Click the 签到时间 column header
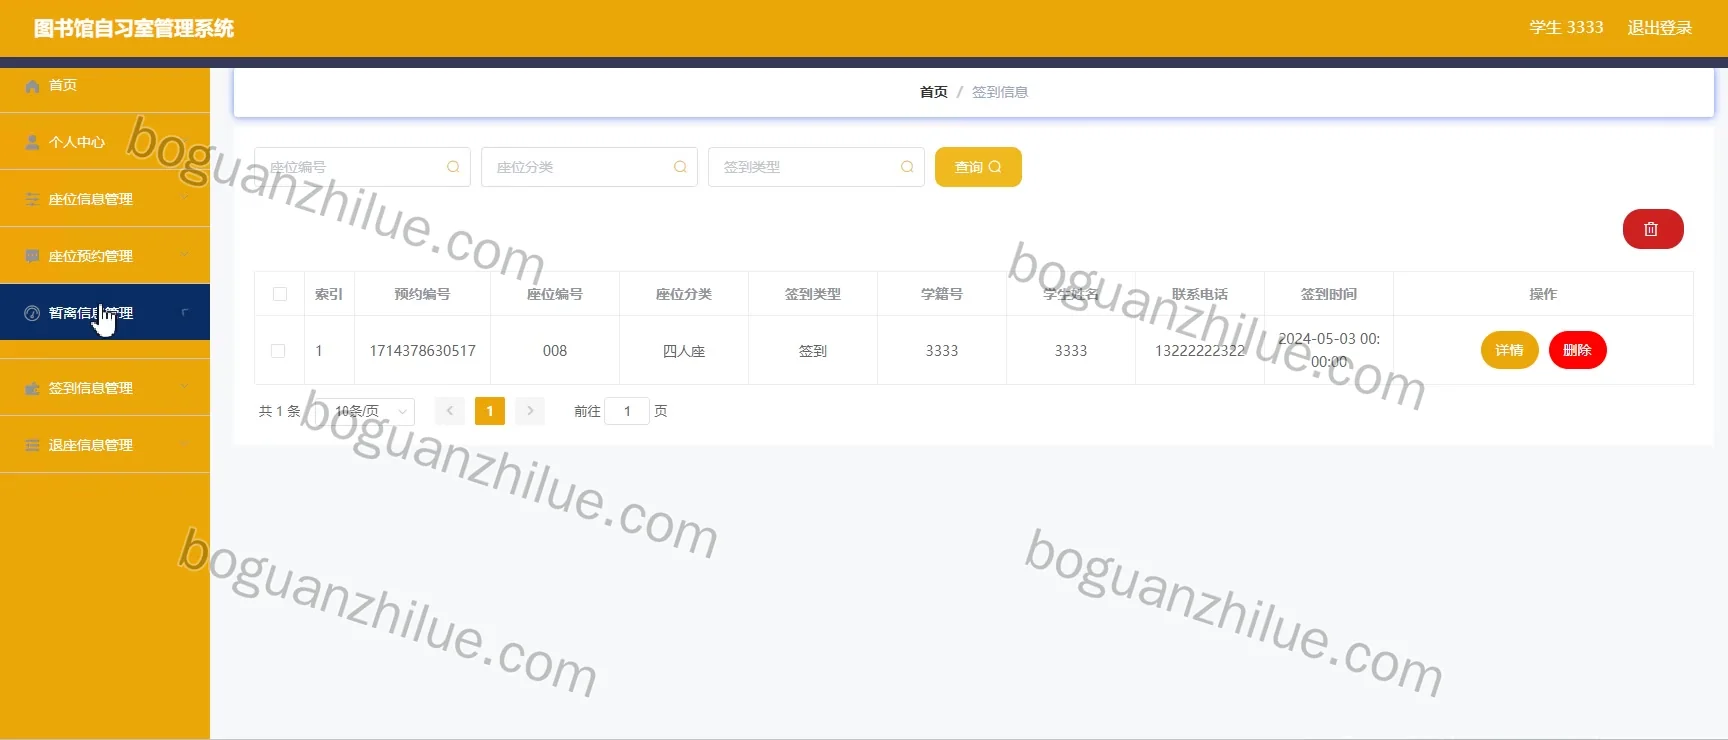The height and width of the screenshot is (740, 1728). point(1329,294)
